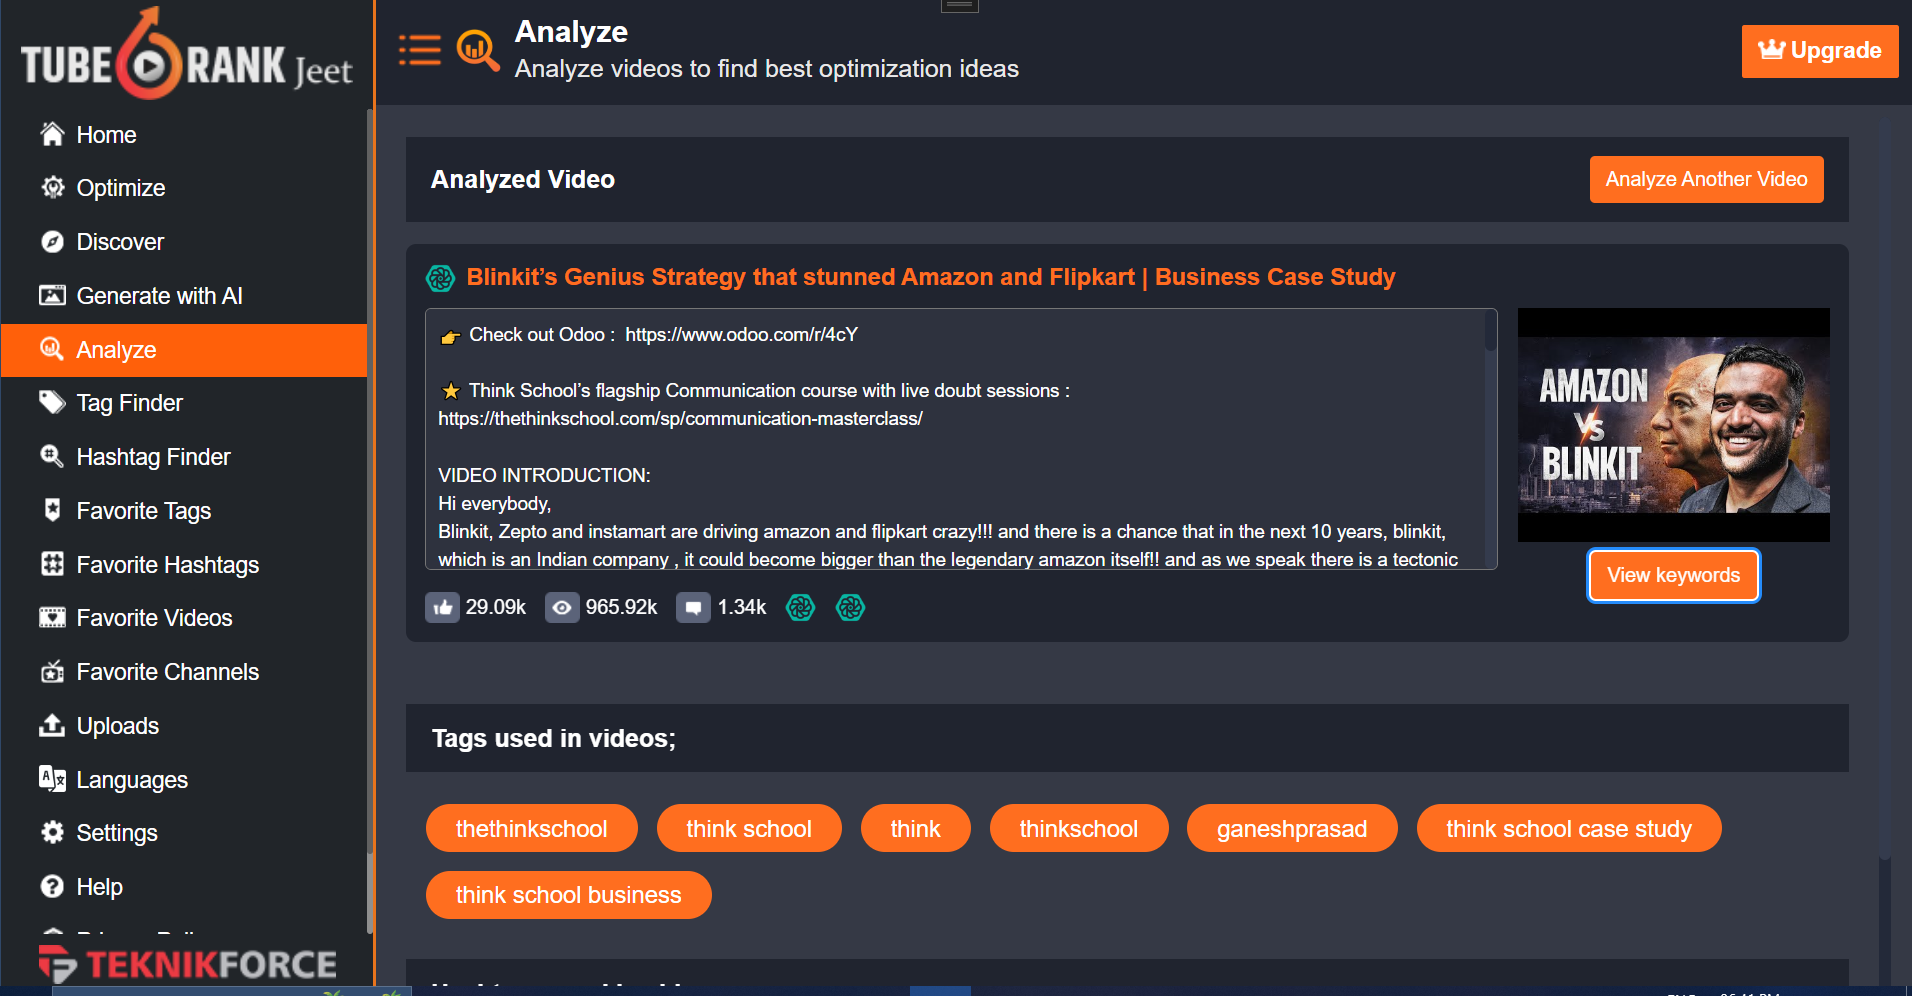The height and width of the screenshot is (996, 1912).
Task: Click the Generate with AI image icon
Action: 52,295
